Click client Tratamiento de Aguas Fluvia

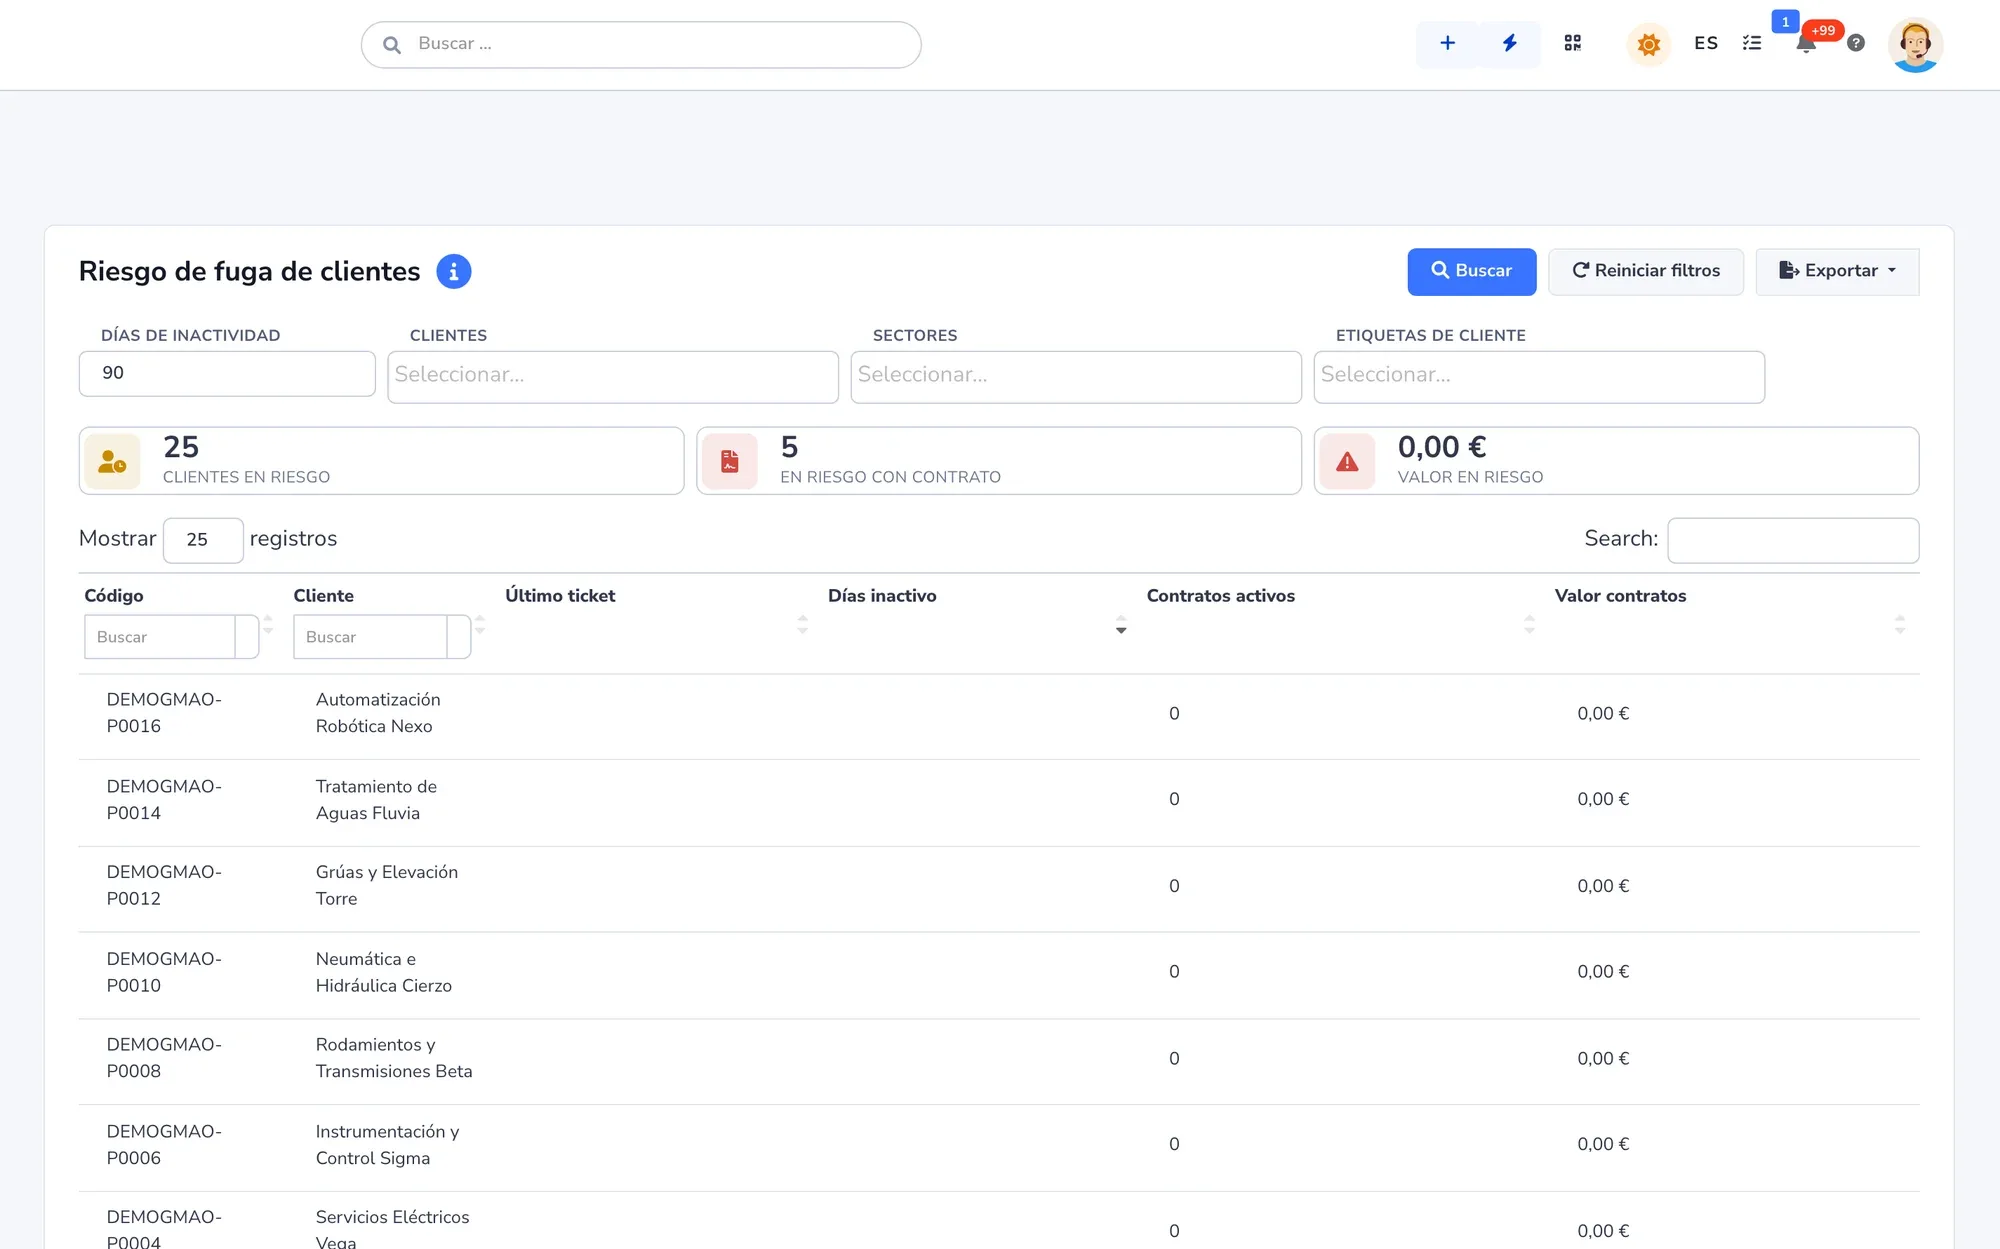(x=376, y=800)
